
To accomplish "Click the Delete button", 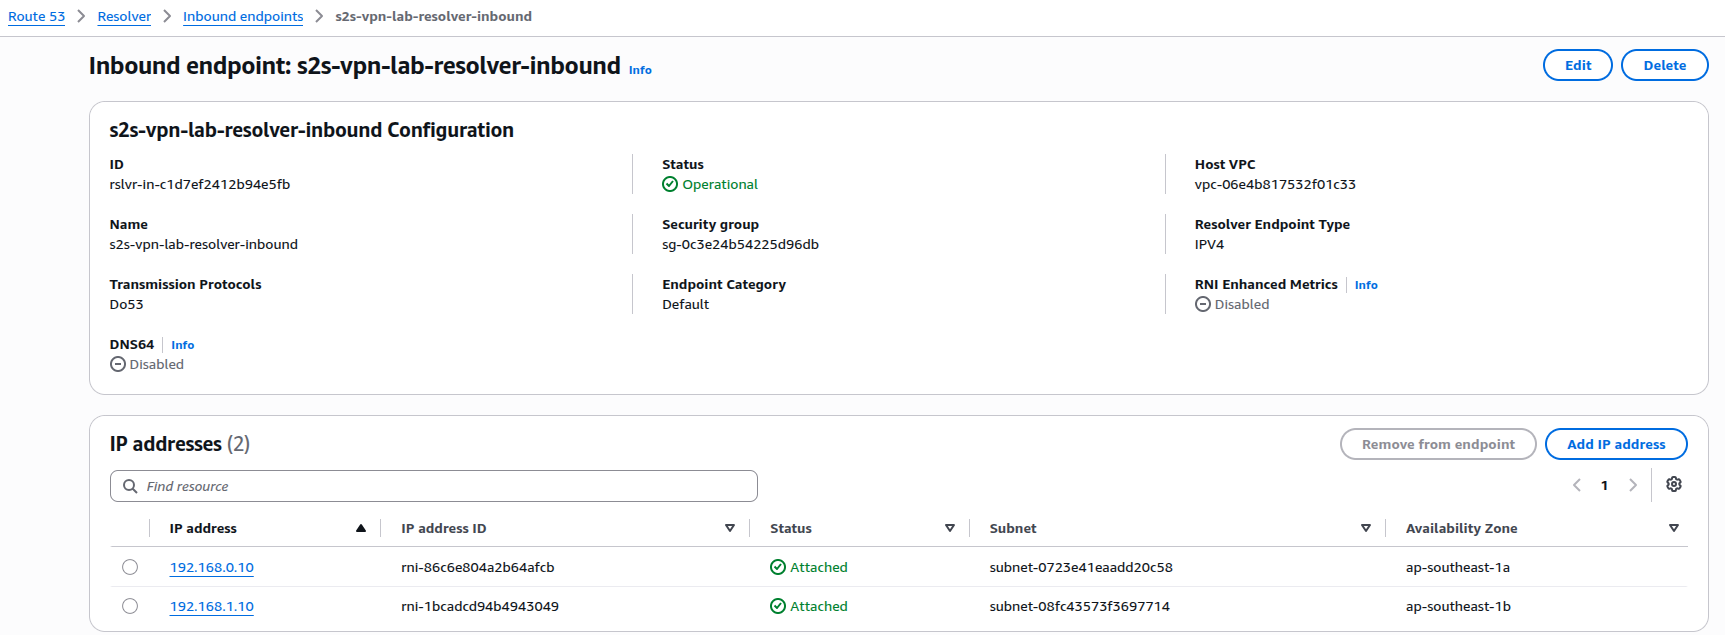I will tap(1665, 65).
